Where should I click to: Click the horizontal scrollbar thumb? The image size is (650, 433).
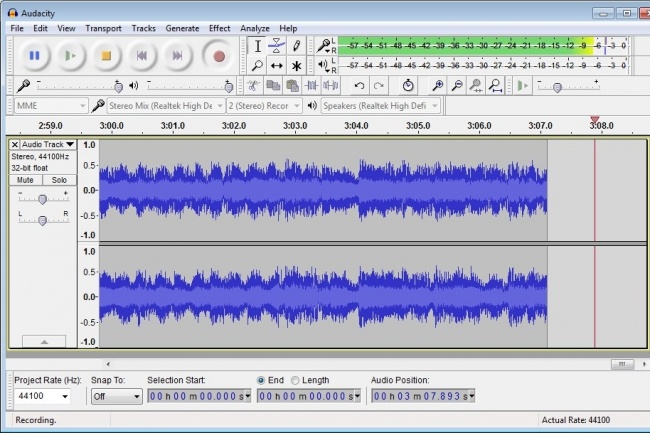pos(622,364)
